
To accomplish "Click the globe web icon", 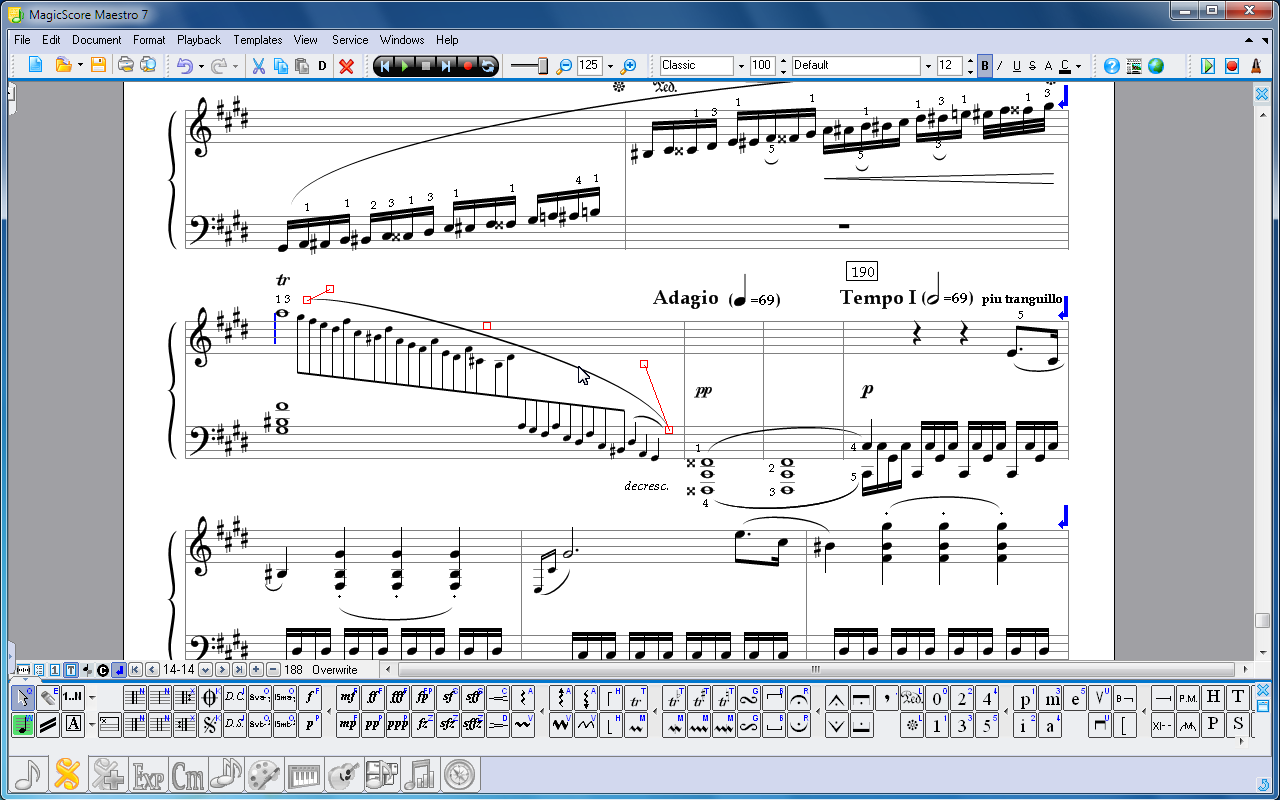I will pyautogui.click(x=1156, y=66).
